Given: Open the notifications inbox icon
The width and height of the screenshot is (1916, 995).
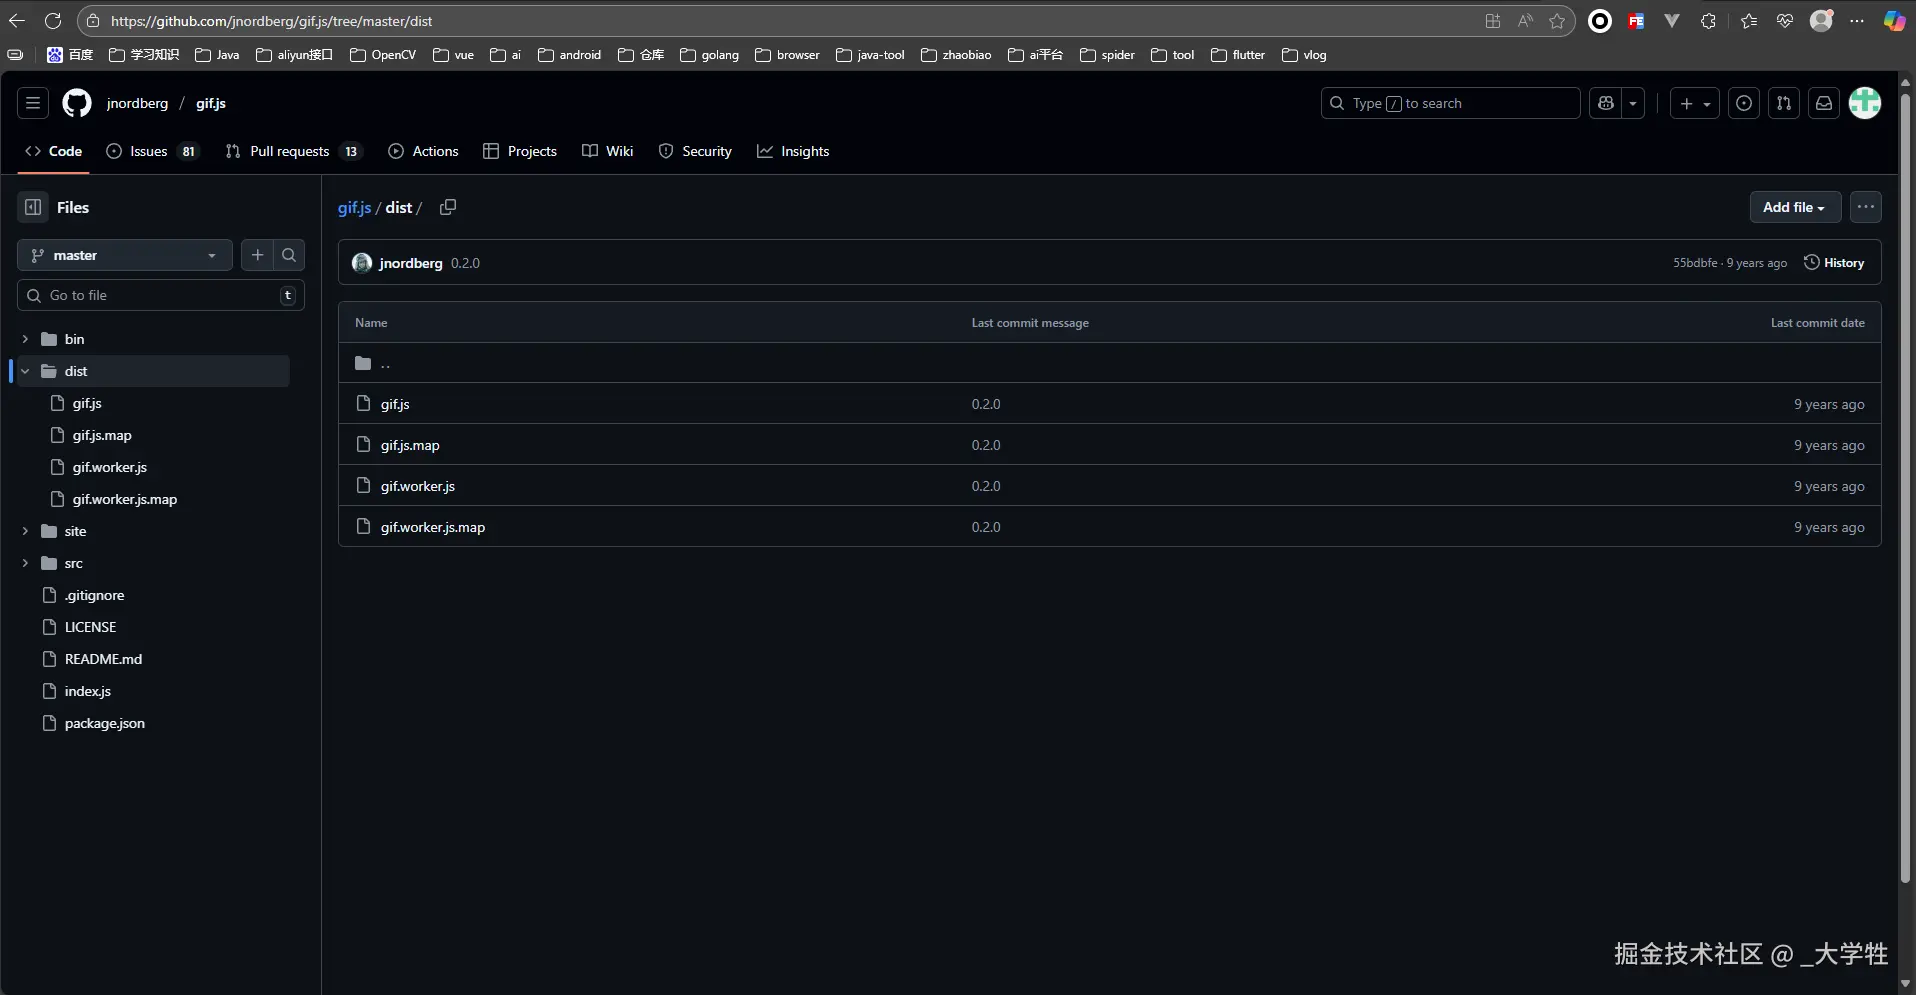Looking at the screenshot, I should 1824,103.
